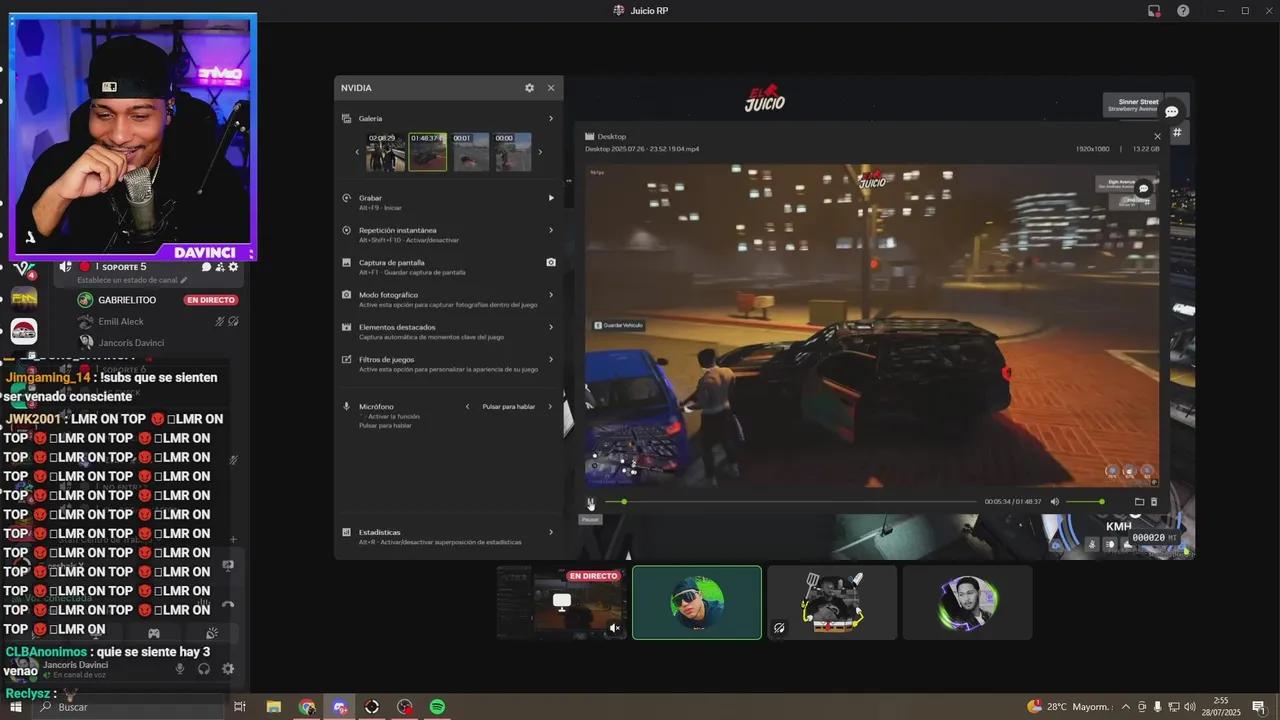Viewport: 1280px width, 720px height.
Task: Select gallery clip labeled 01:48:37
Action: 428,152
